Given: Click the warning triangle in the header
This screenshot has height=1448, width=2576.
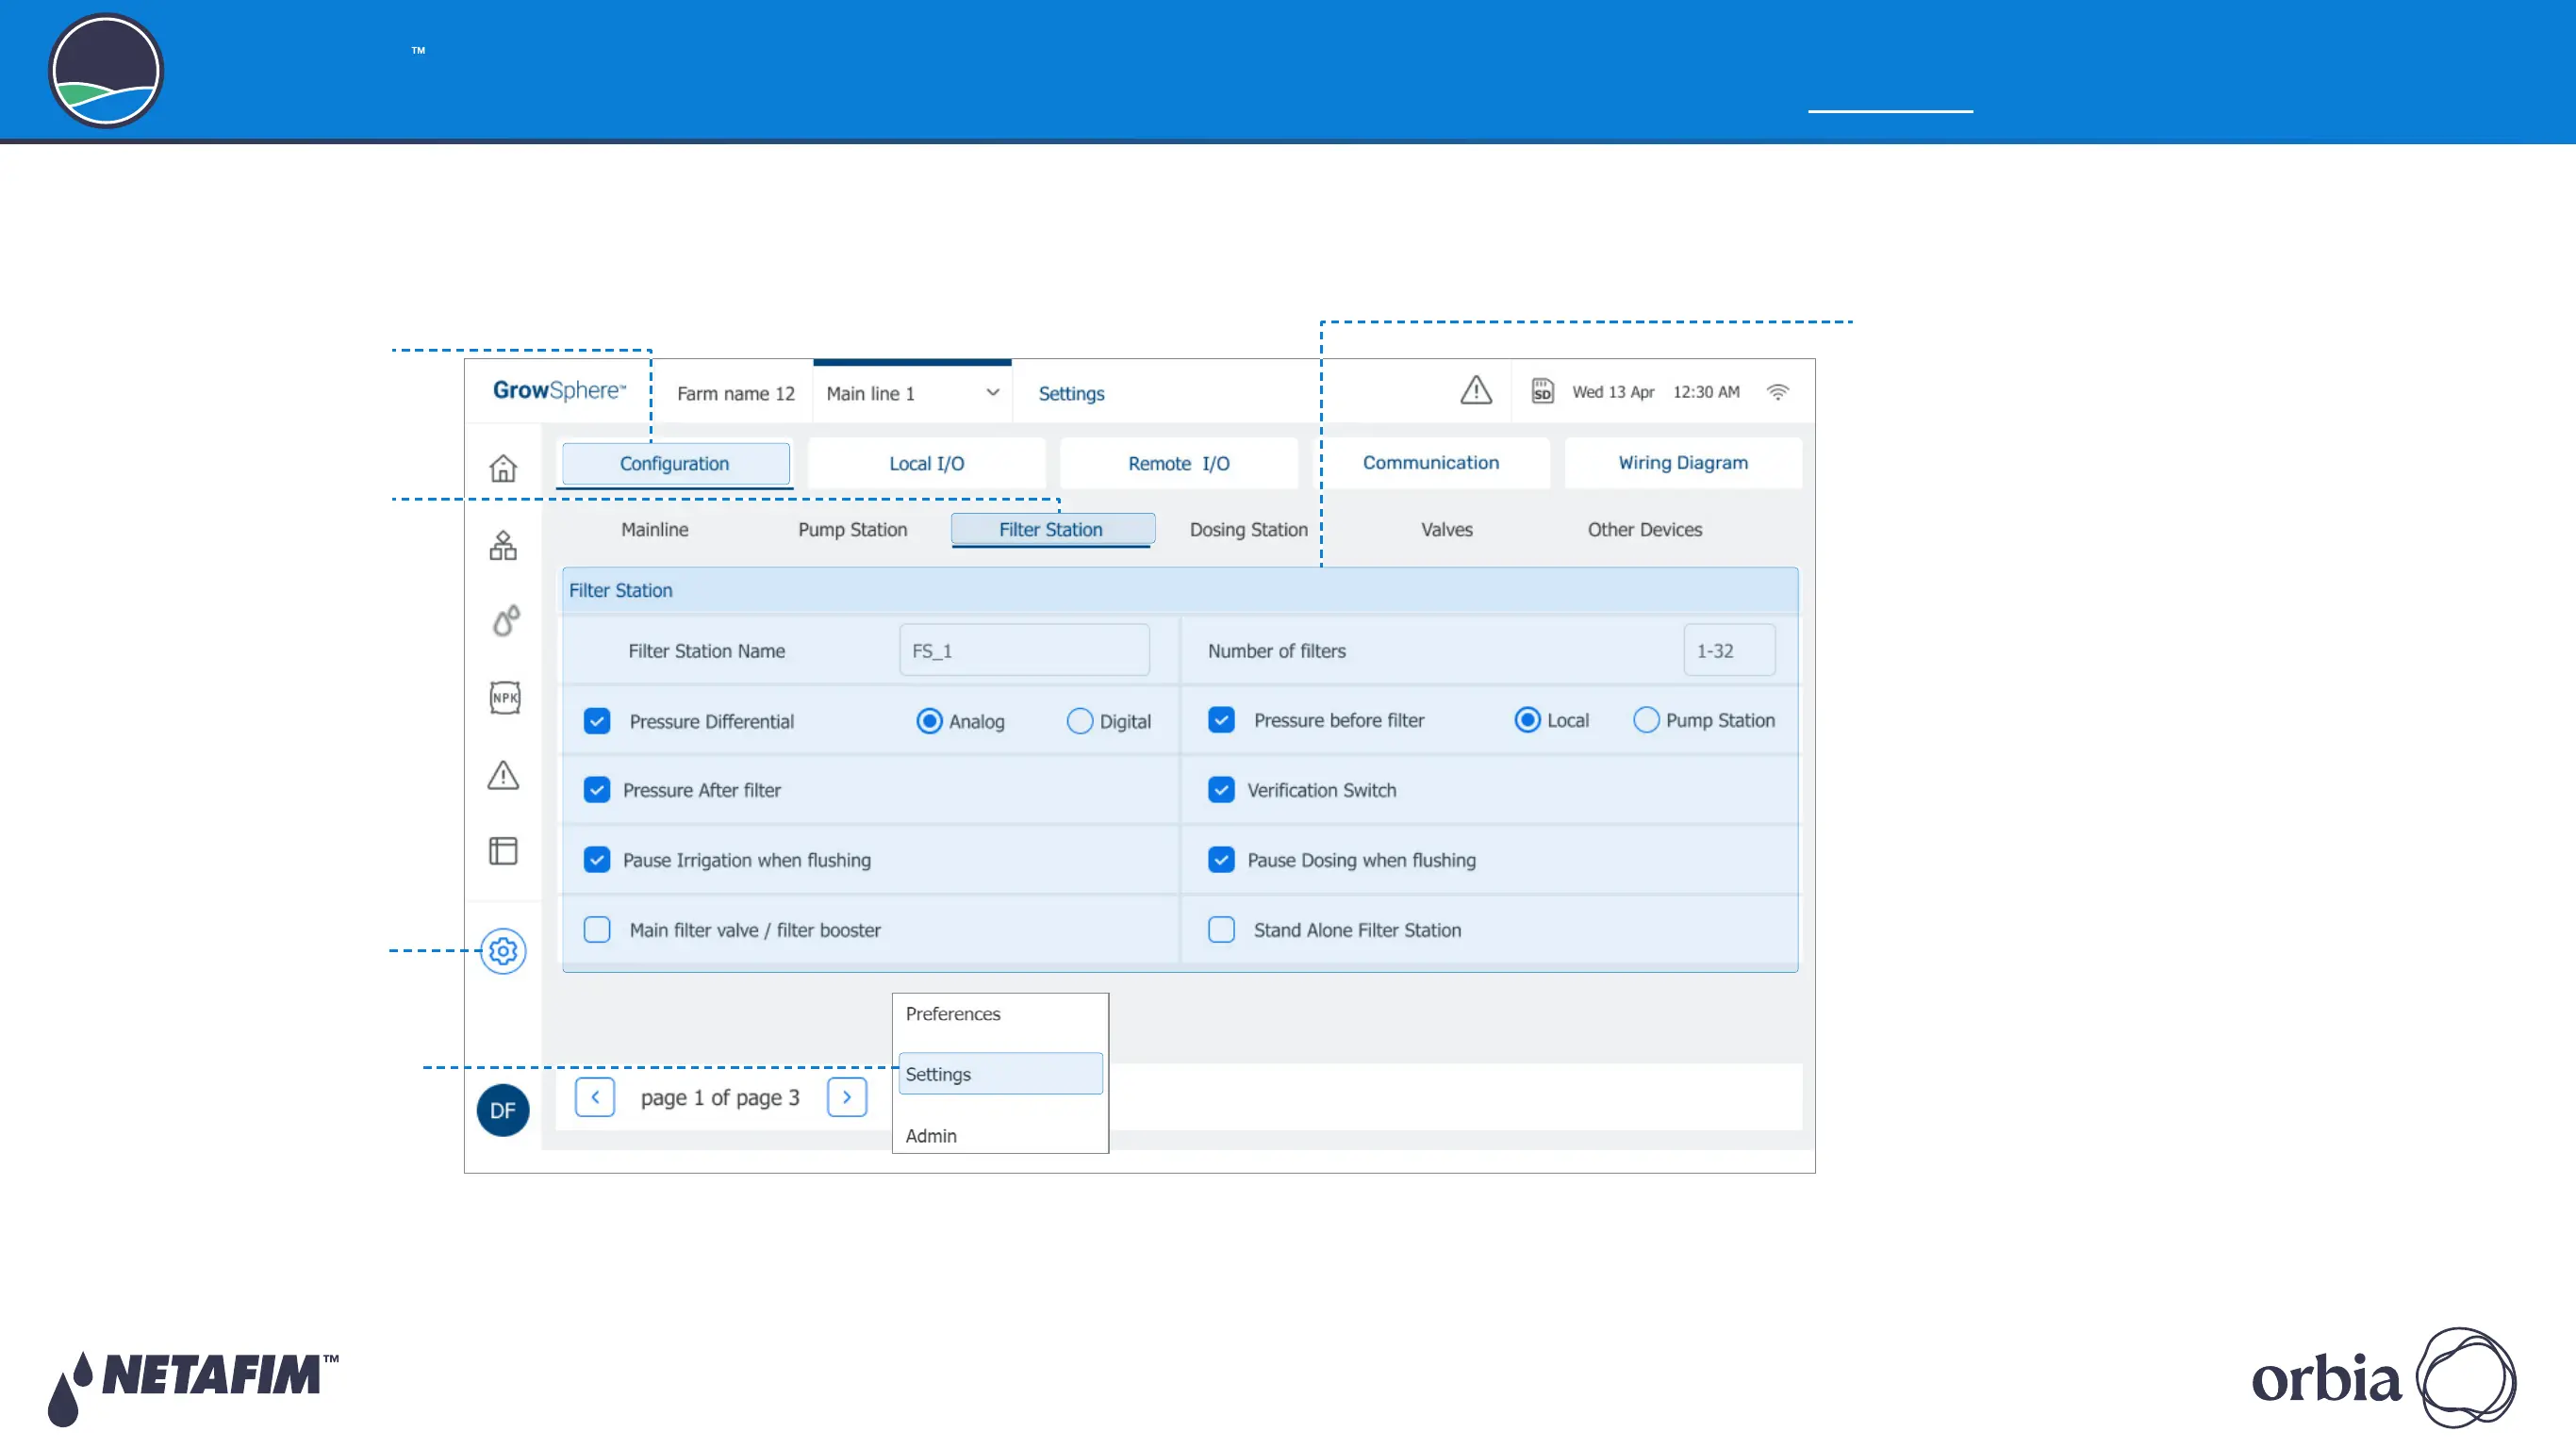Looking at the screenshot, I should tap(1476, 390).
